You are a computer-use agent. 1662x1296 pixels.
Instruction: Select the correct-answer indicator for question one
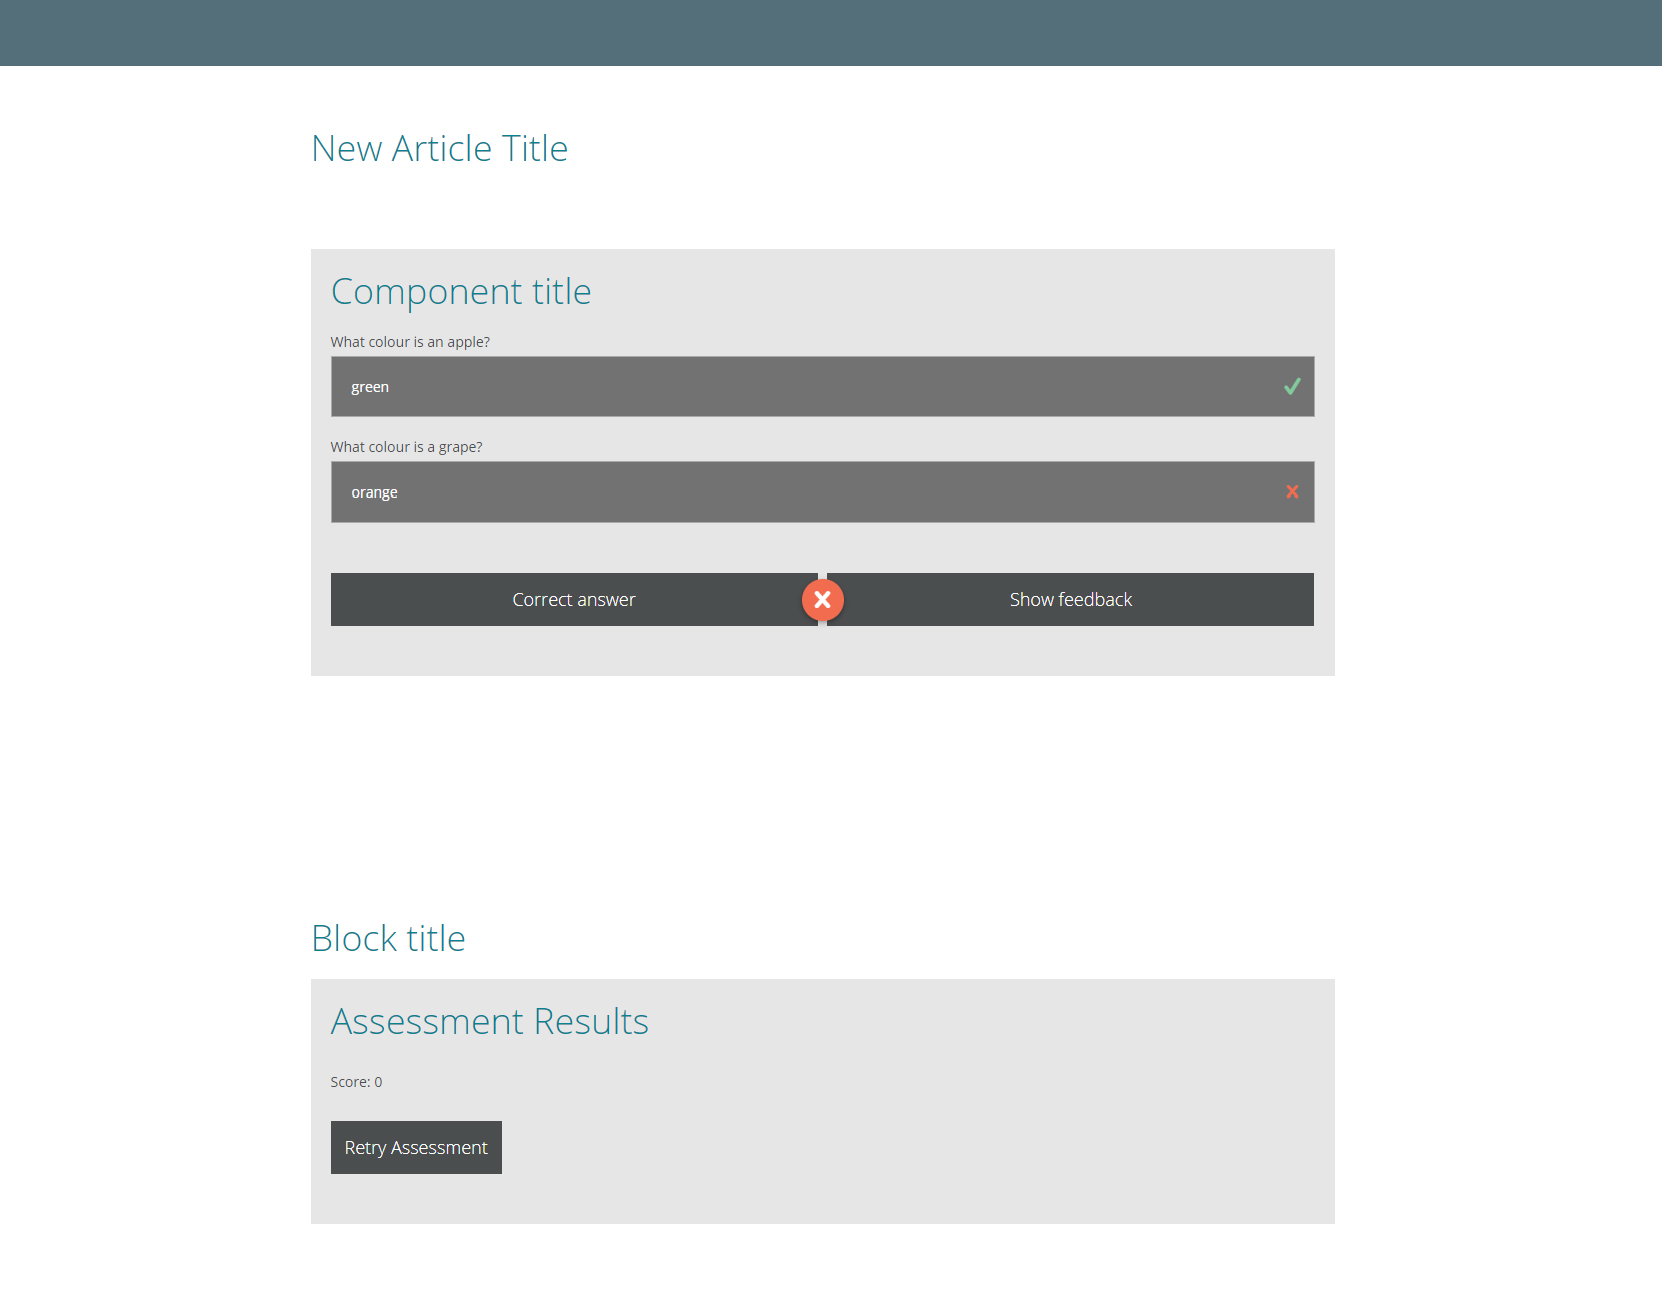pos(1292,386)
